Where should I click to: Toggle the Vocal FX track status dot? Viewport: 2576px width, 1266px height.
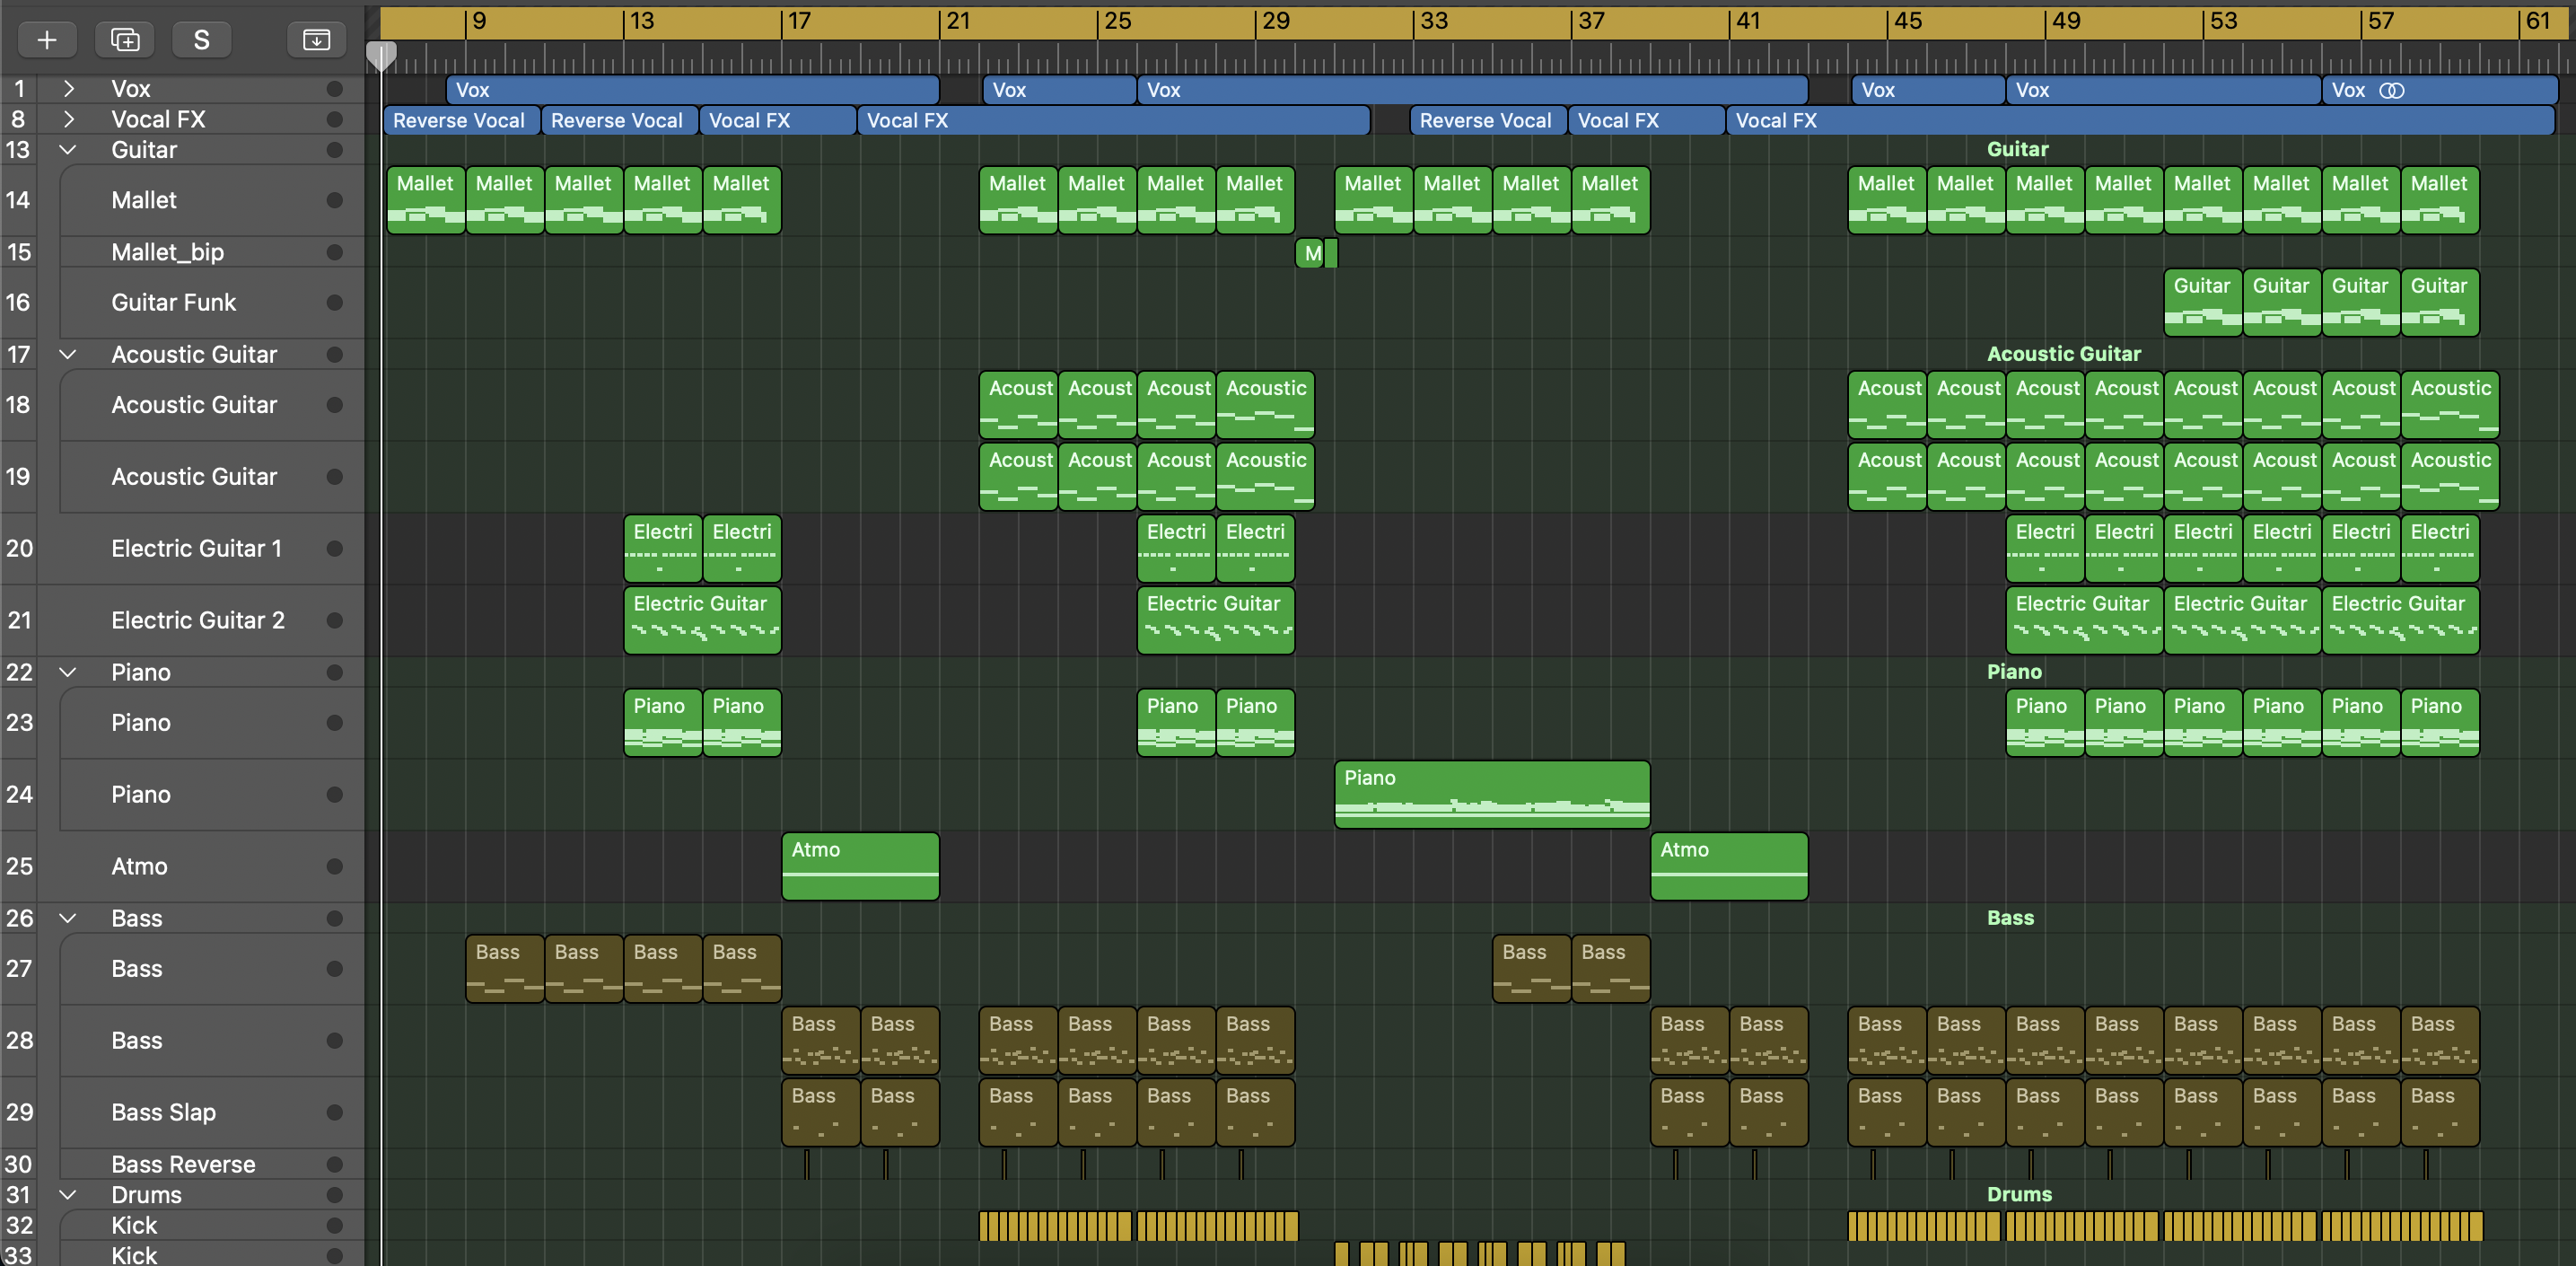tap(334, 119)
